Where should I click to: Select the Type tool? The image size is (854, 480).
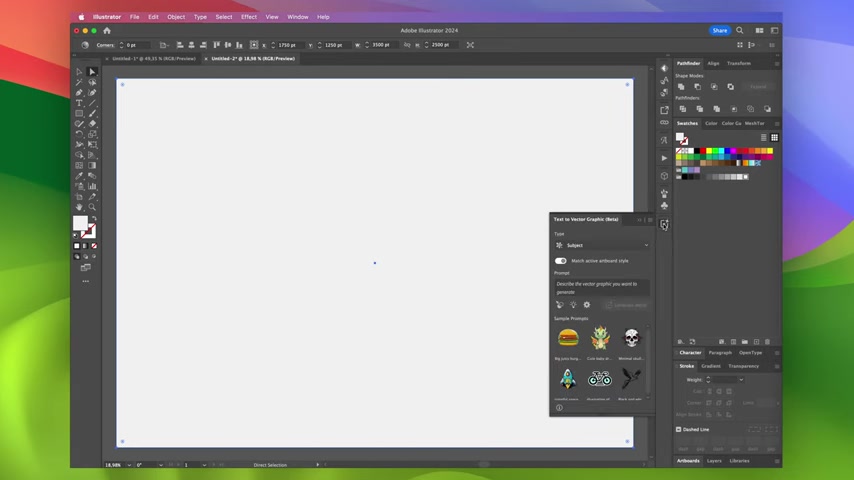(x=79, y=103)
